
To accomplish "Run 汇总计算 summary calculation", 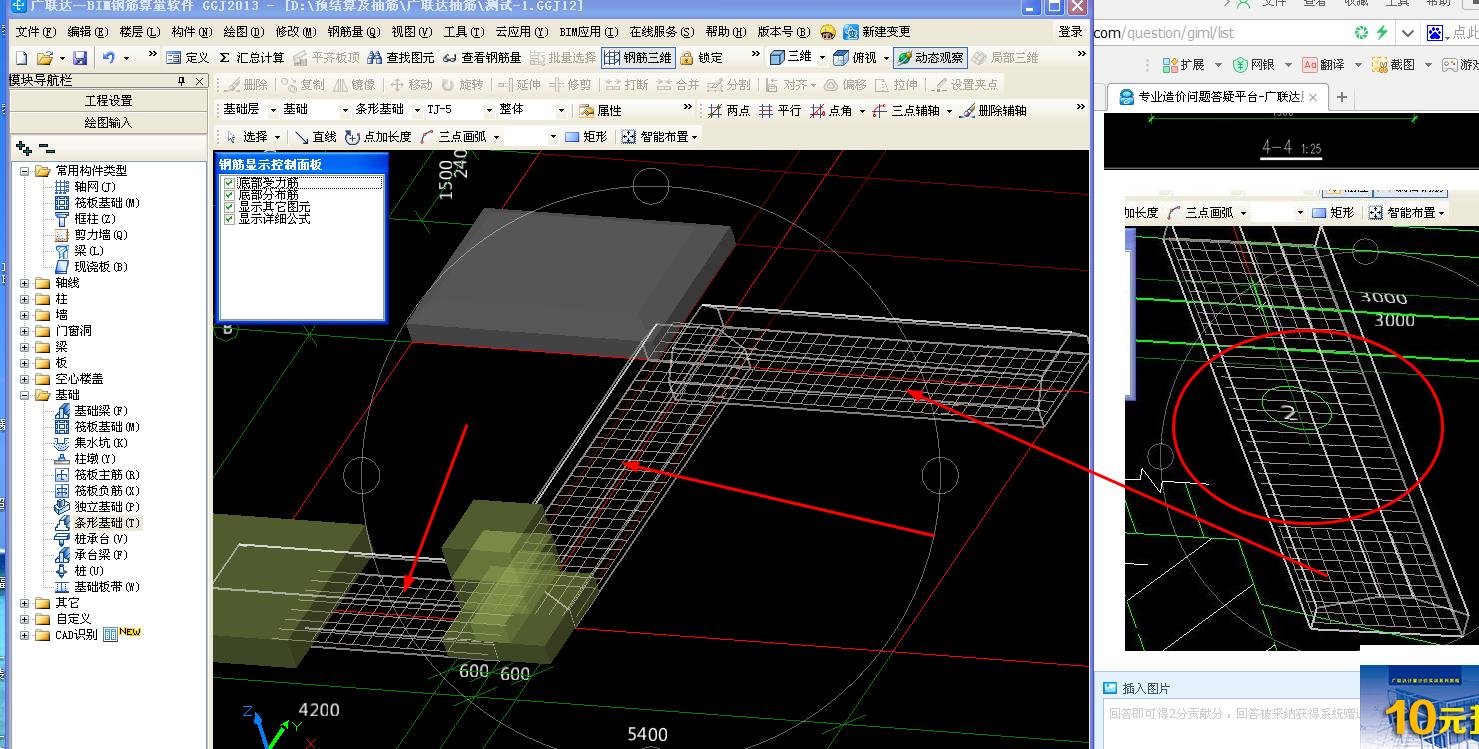I will click(251, 58).
